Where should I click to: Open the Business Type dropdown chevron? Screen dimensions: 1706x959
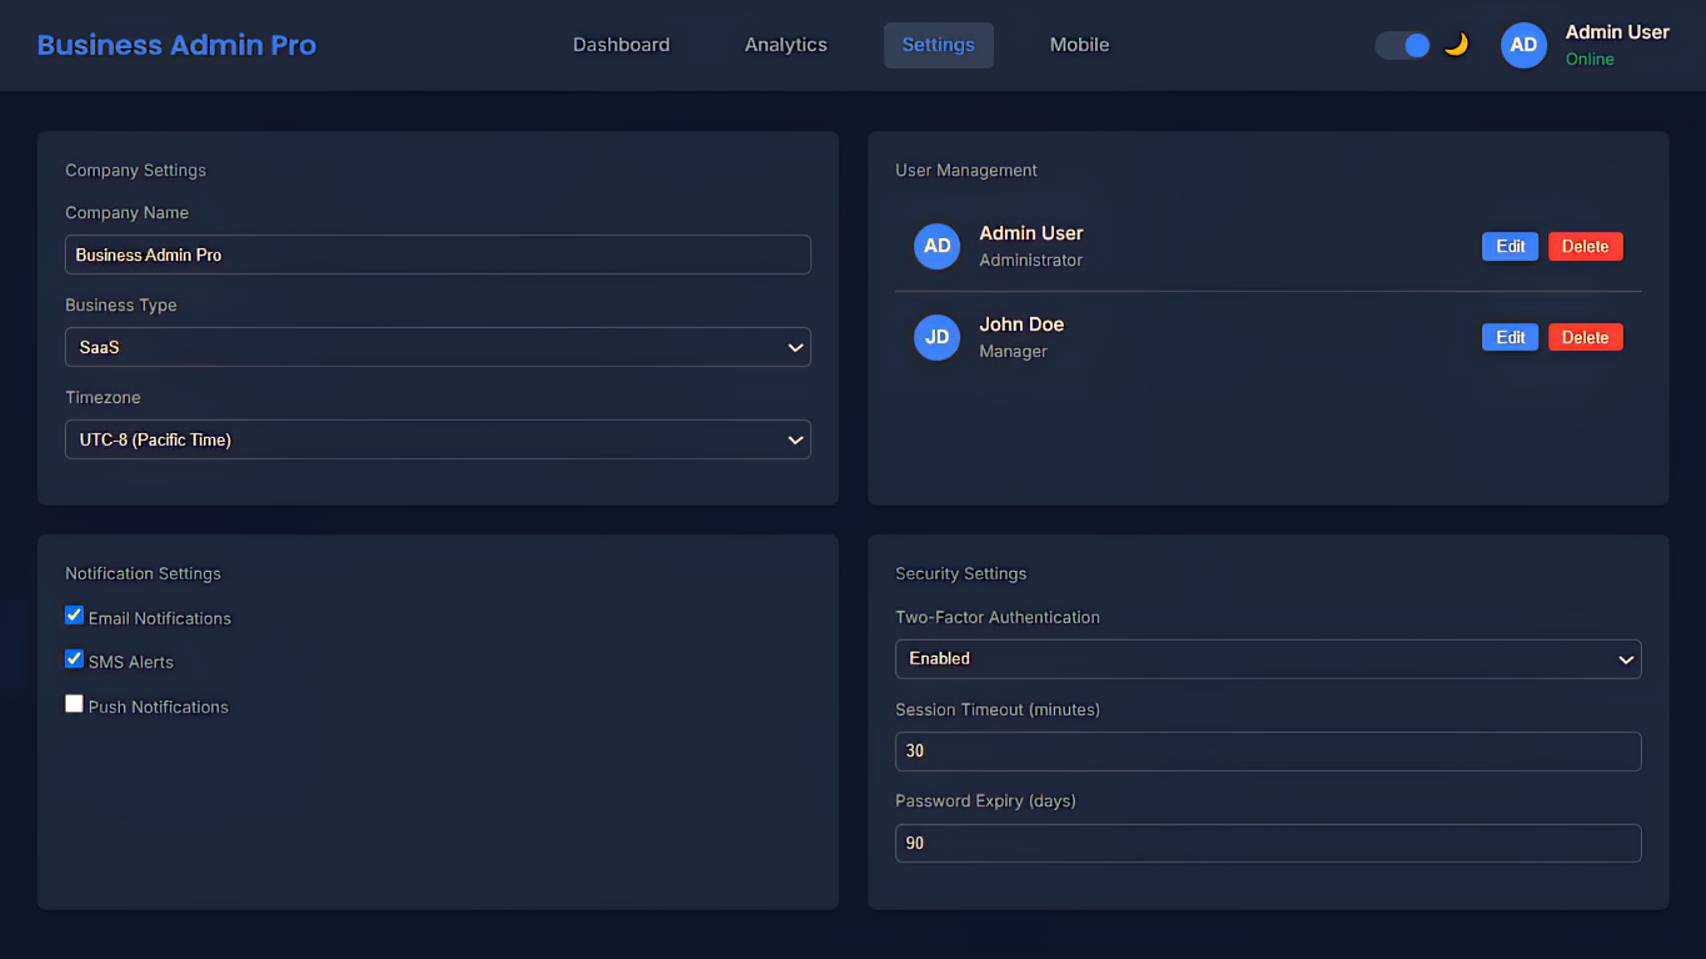[x=795, y=347]
